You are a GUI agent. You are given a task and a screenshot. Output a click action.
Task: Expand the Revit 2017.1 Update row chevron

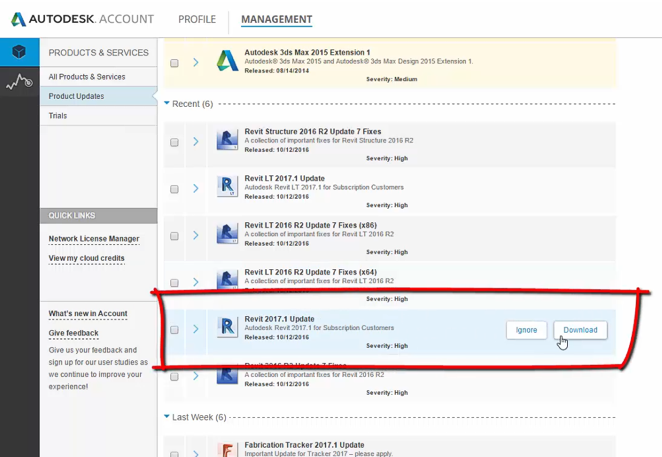click(196, 329)
